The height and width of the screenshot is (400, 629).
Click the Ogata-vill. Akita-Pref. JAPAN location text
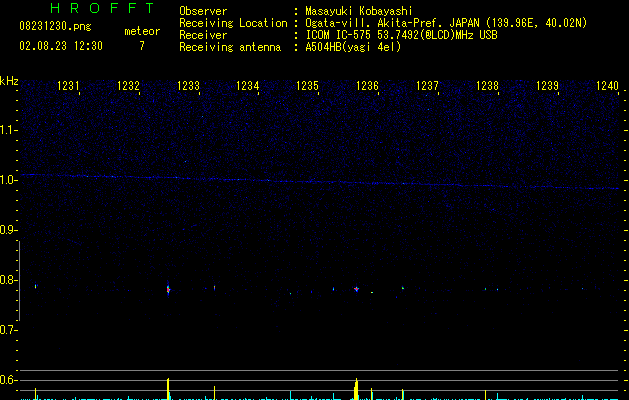click(446, 23)
